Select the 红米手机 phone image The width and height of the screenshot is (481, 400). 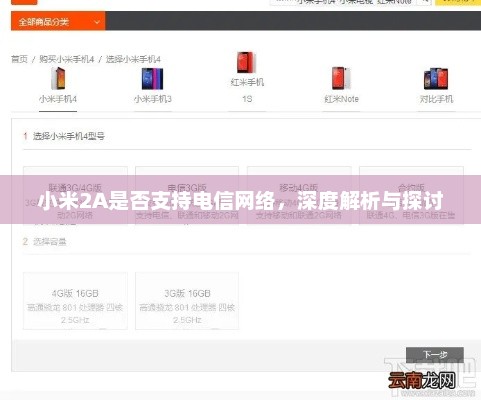(246, 62)
